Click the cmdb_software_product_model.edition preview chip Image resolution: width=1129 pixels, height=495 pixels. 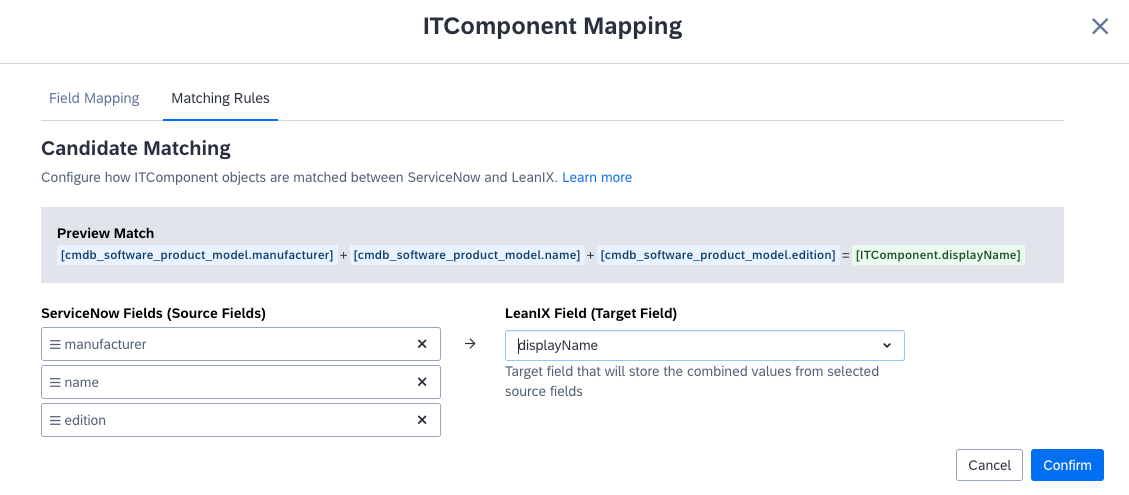pos(718,255)
